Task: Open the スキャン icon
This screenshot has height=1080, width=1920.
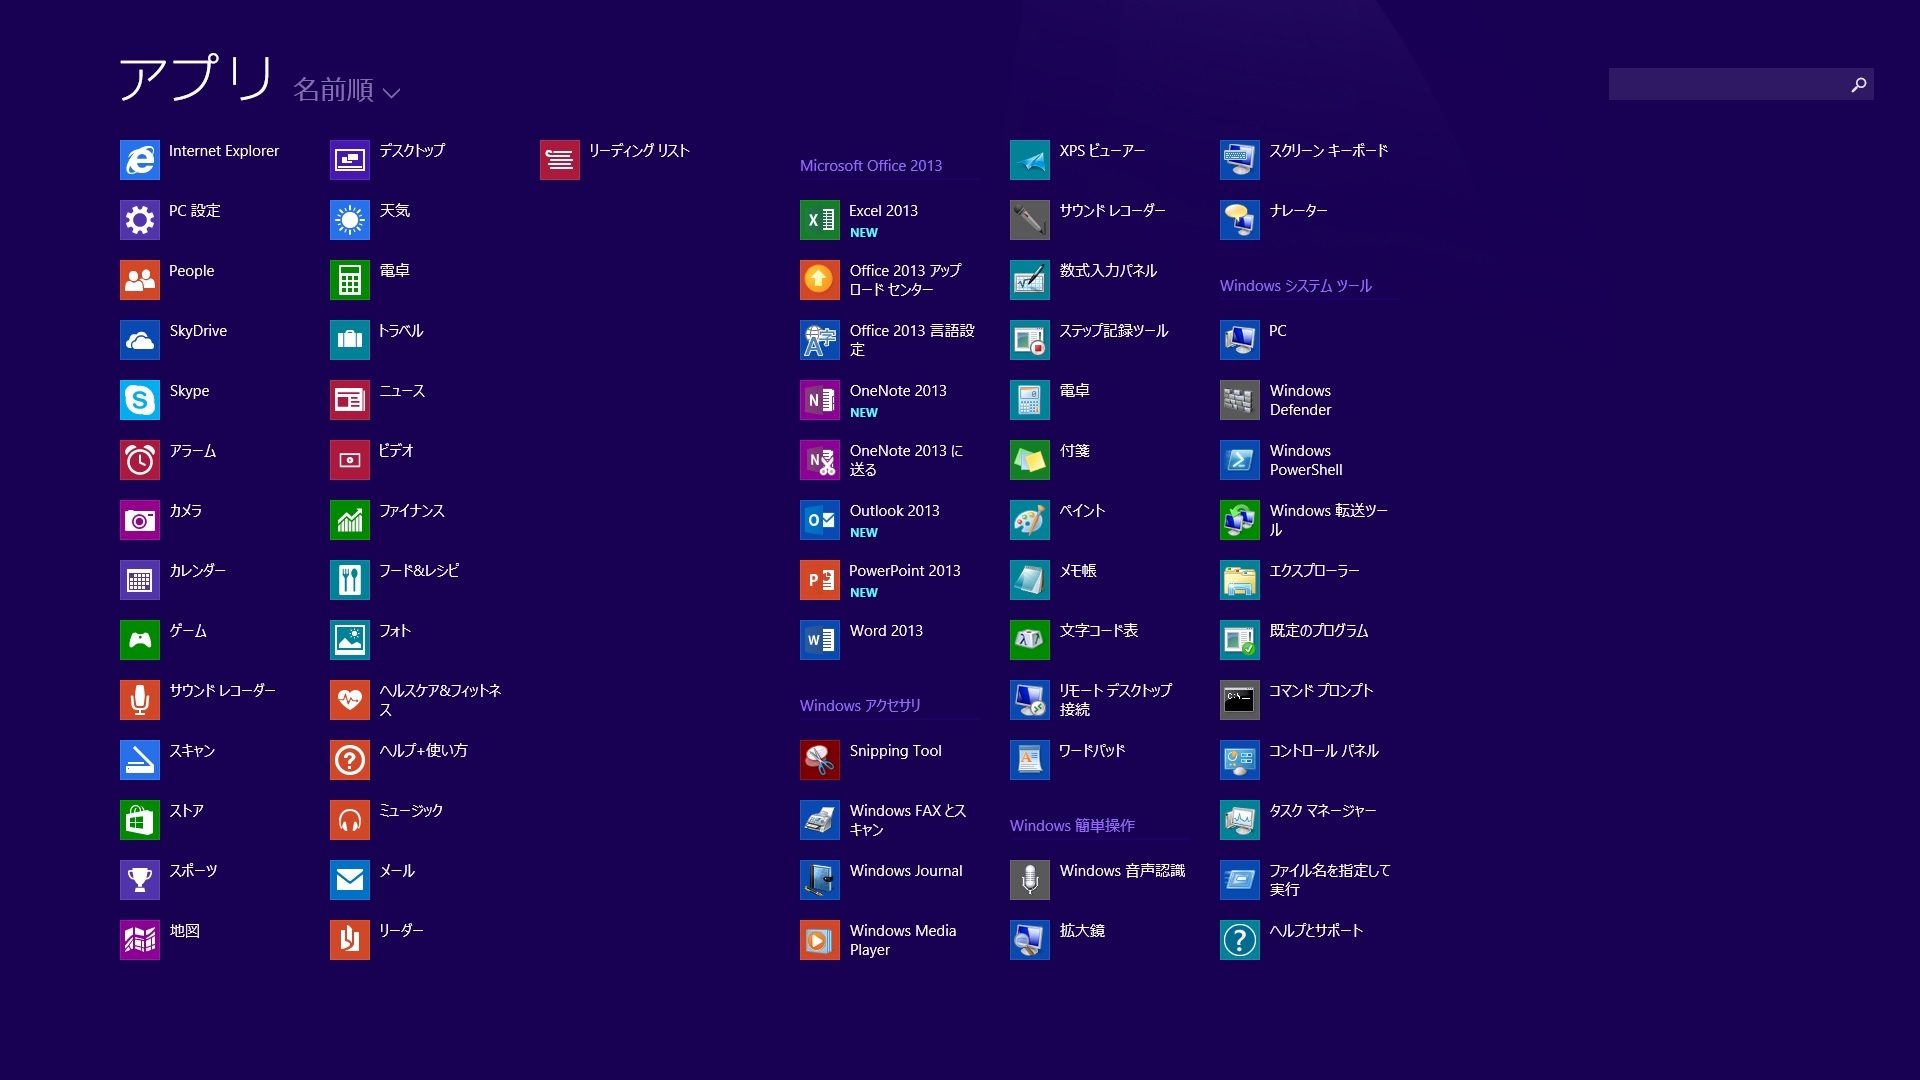Action: tap(140, 760)
